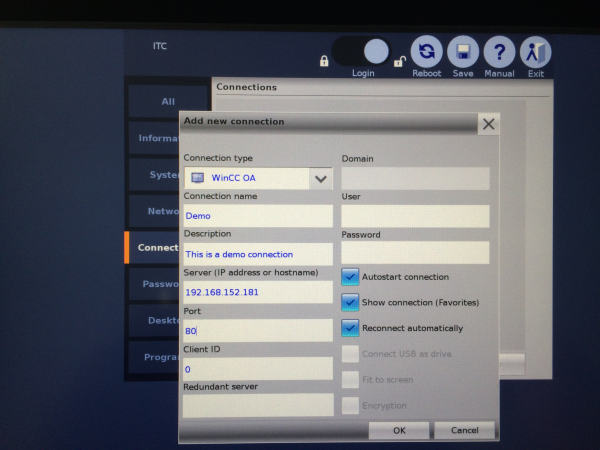Select the Network sidebar tab

pyautogui.click(x=154, y=211)
